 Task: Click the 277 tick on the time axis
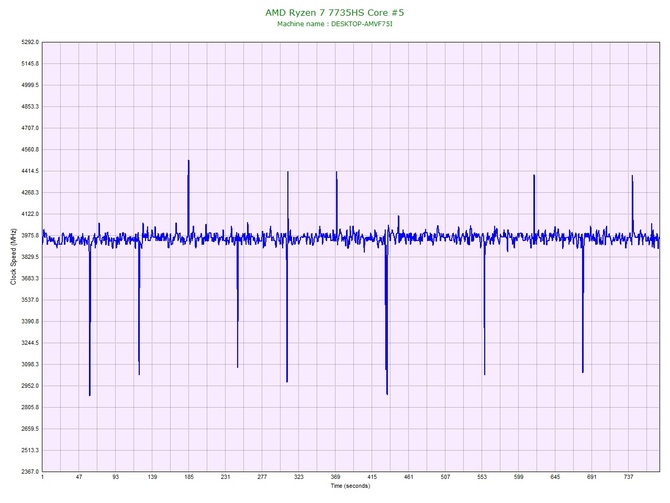pos(262,477)
